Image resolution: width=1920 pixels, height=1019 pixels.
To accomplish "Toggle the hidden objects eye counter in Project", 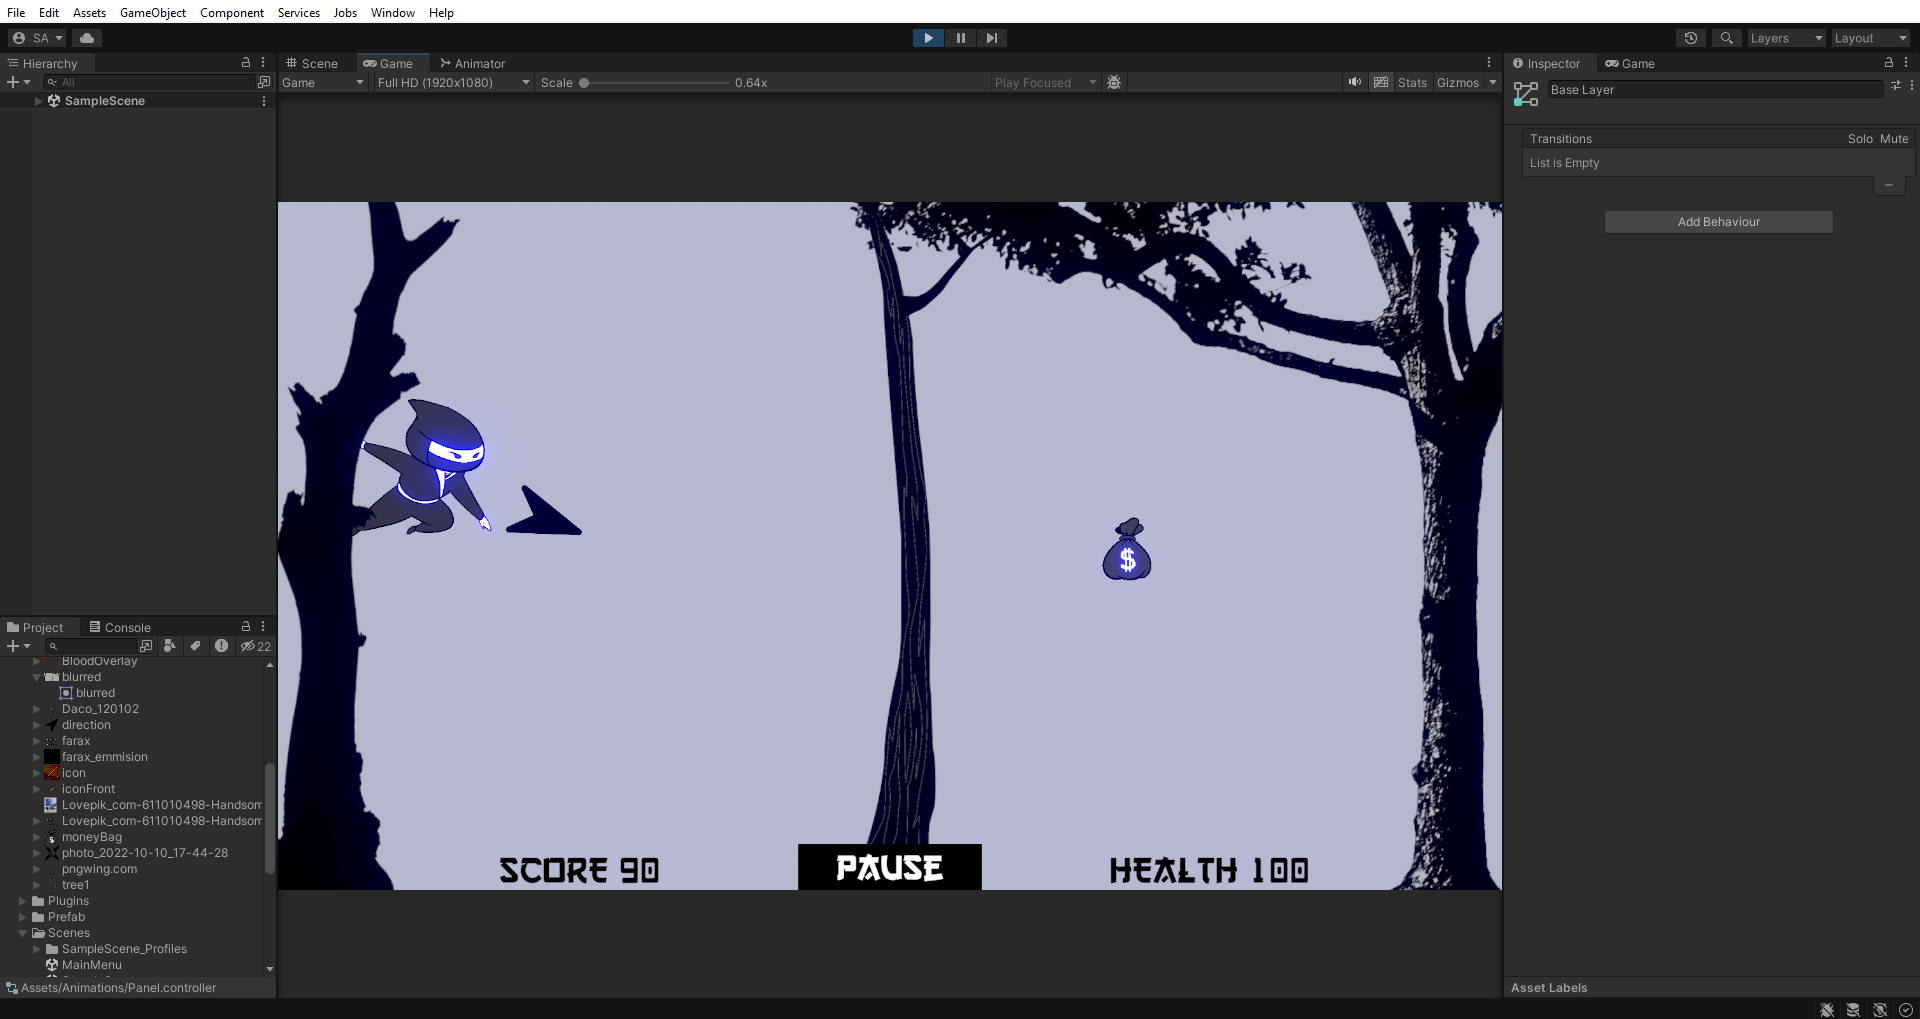I will pyautogui.click(x=251, y=646).
